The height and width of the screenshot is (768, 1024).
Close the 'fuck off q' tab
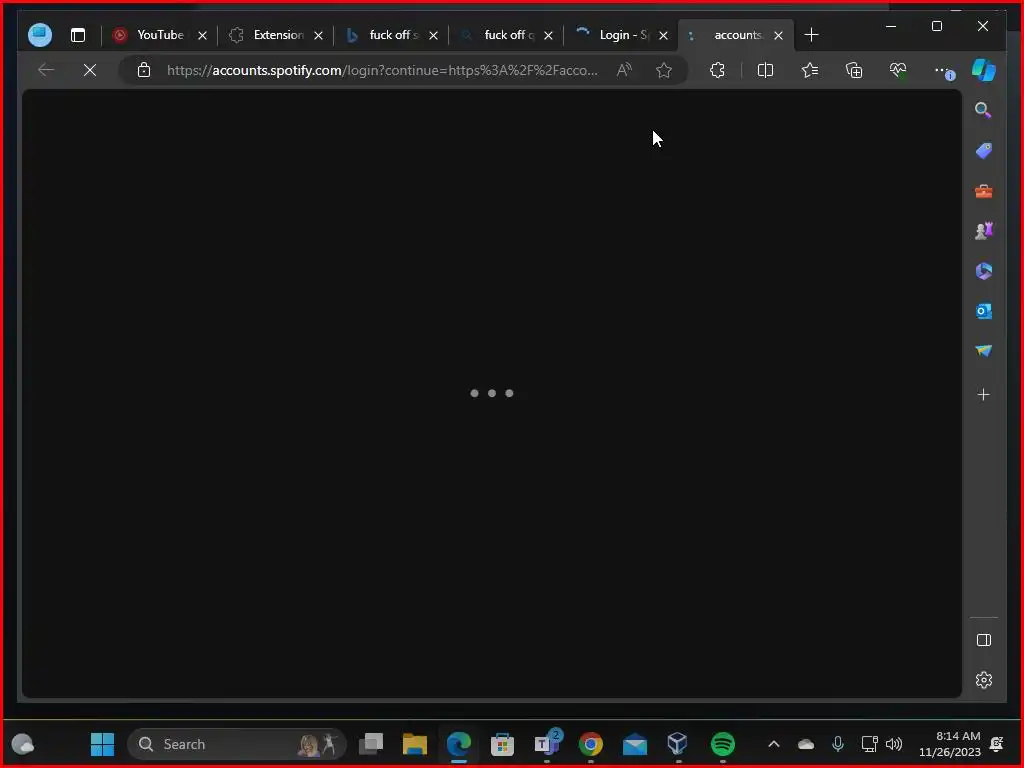[x=549, y=35]
